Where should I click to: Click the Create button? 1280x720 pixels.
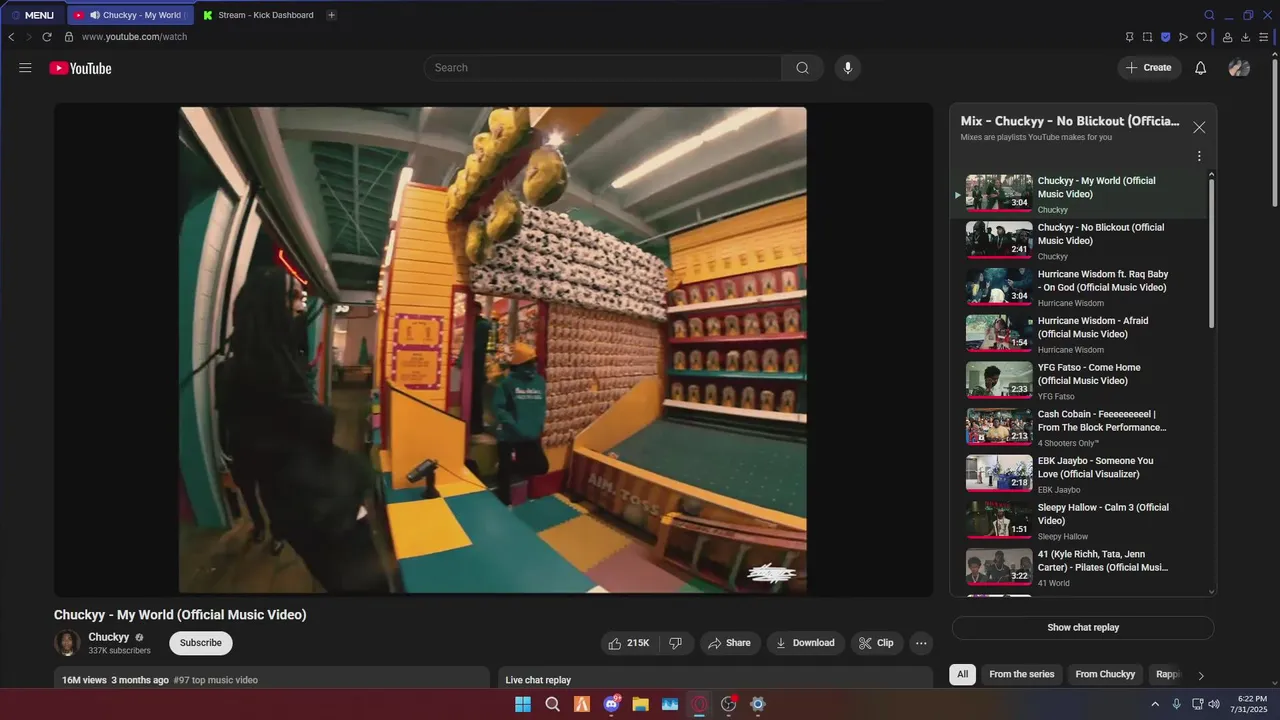click(1149, 68)
